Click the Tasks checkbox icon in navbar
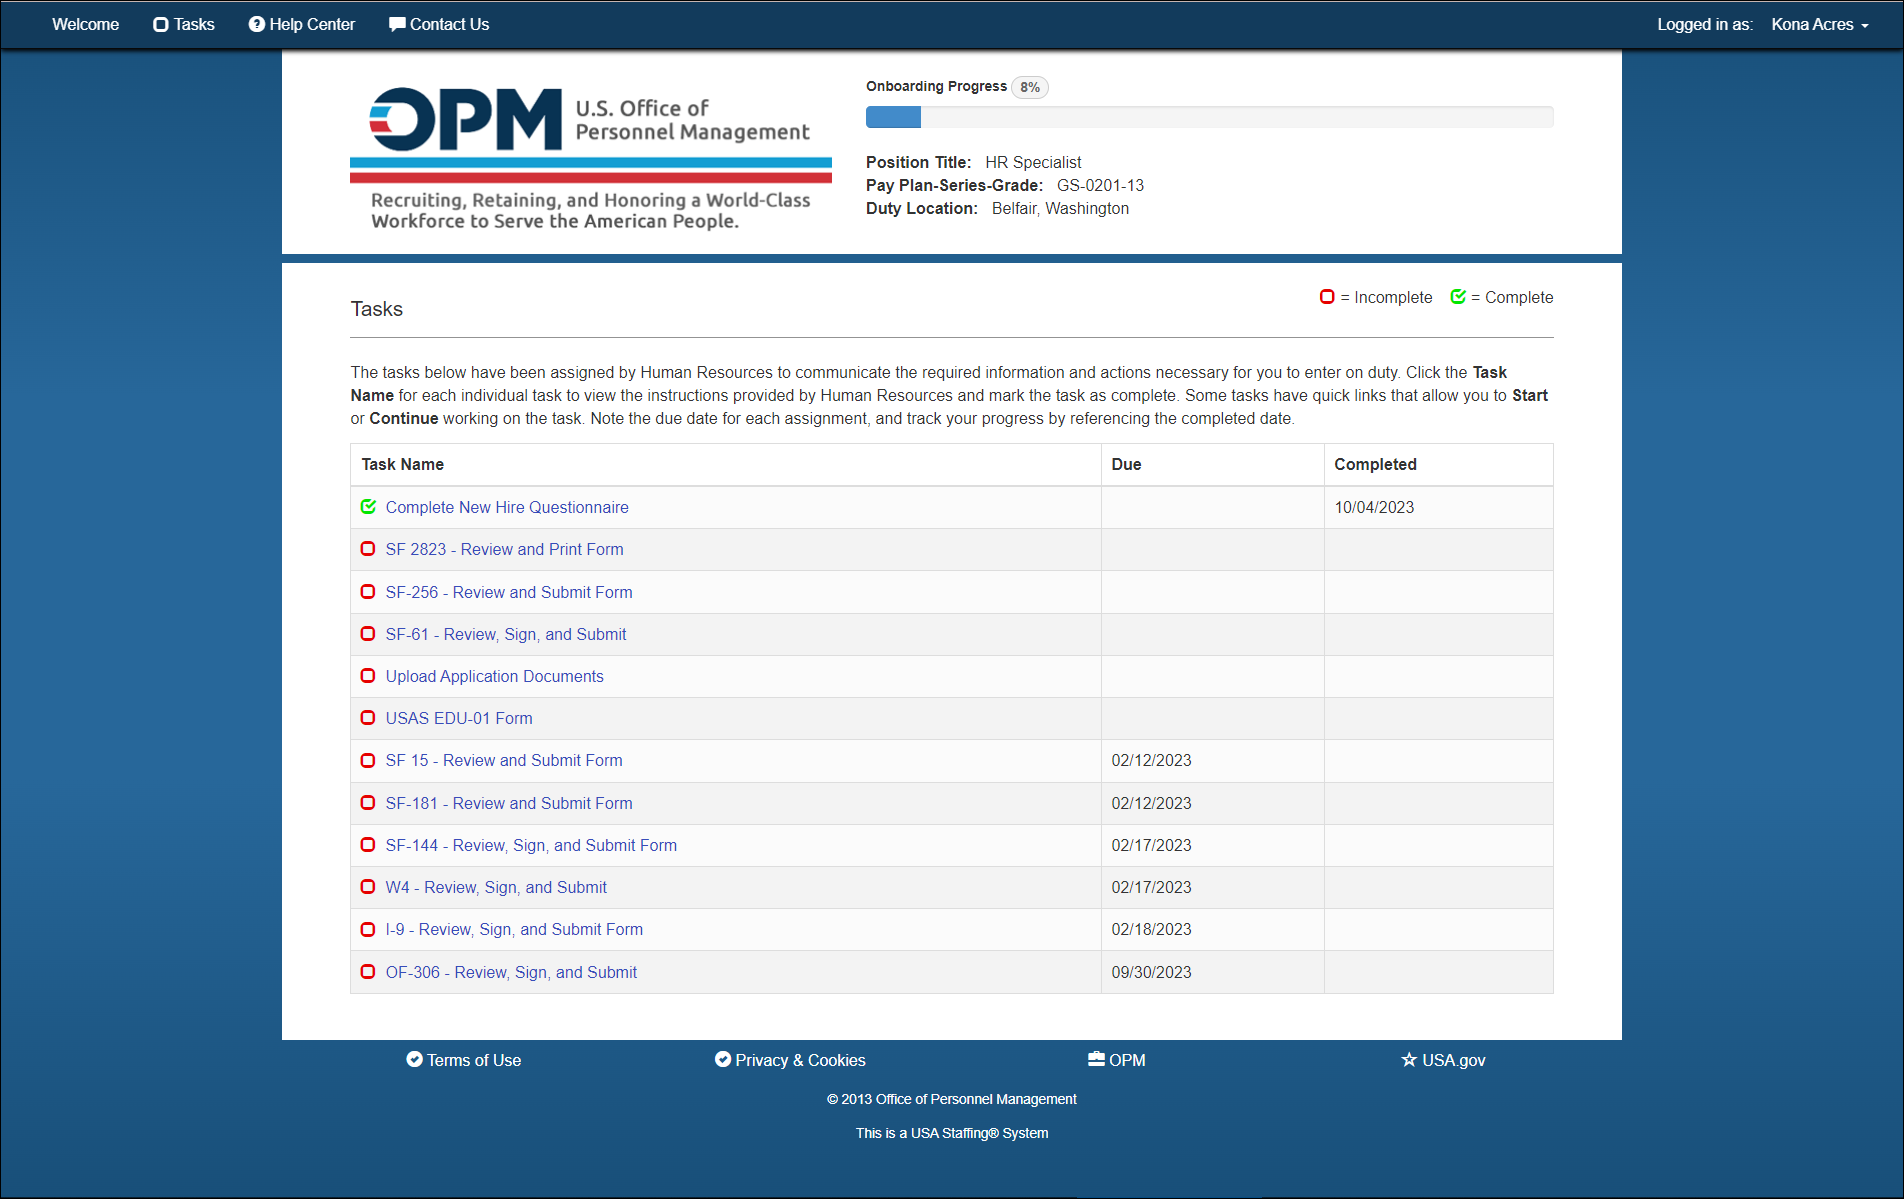 click(160, 24)
